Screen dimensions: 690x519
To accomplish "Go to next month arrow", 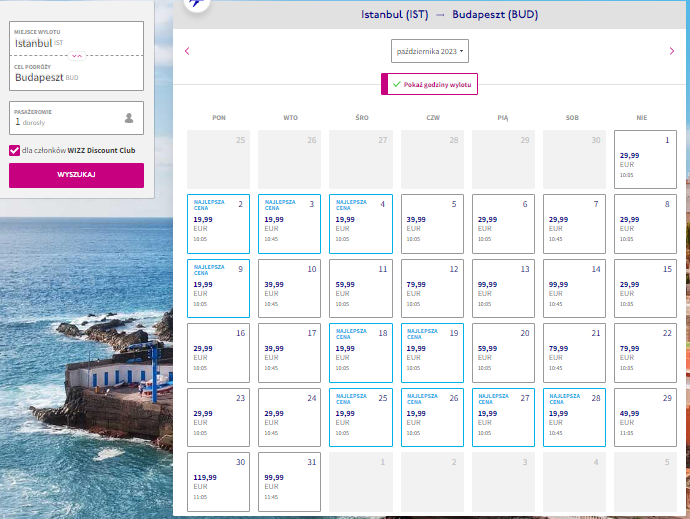I will point(672,51).
